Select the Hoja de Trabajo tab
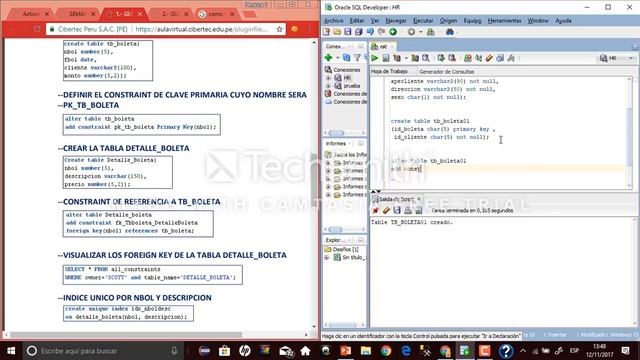640x360 pixels. pos(389,71)
